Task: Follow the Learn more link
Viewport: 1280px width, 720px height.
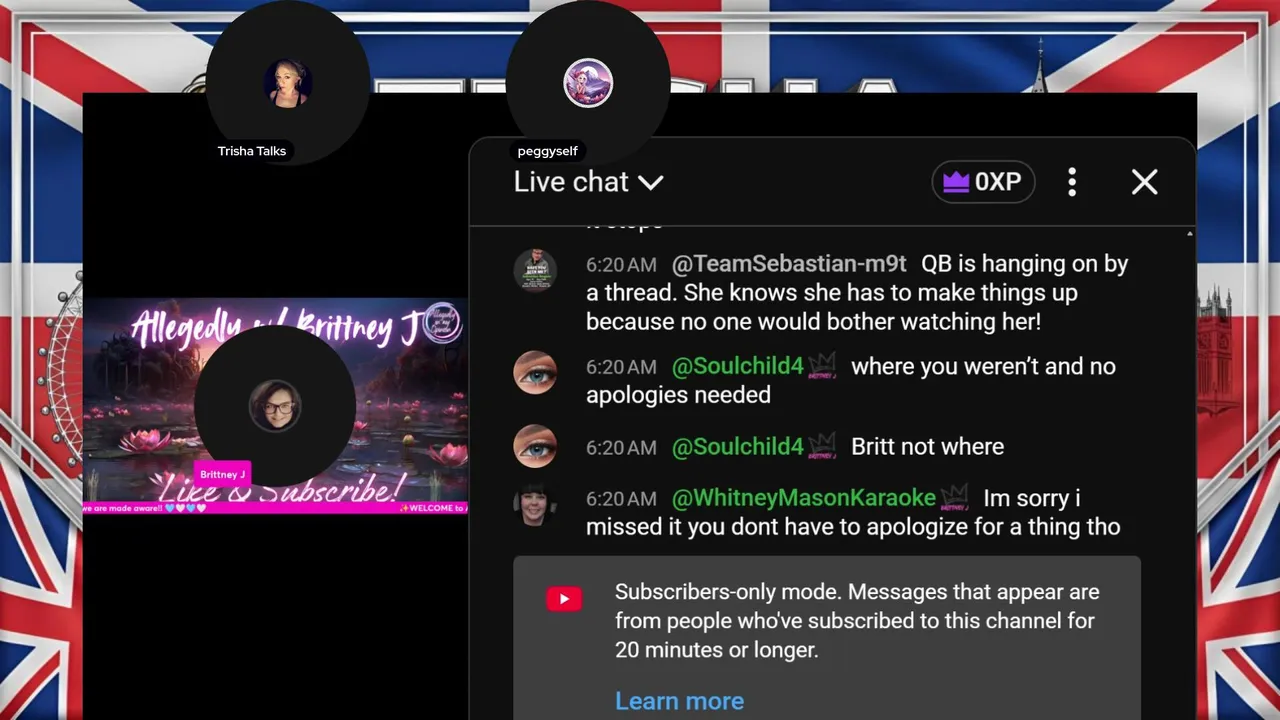Action: tap(679, 701)
